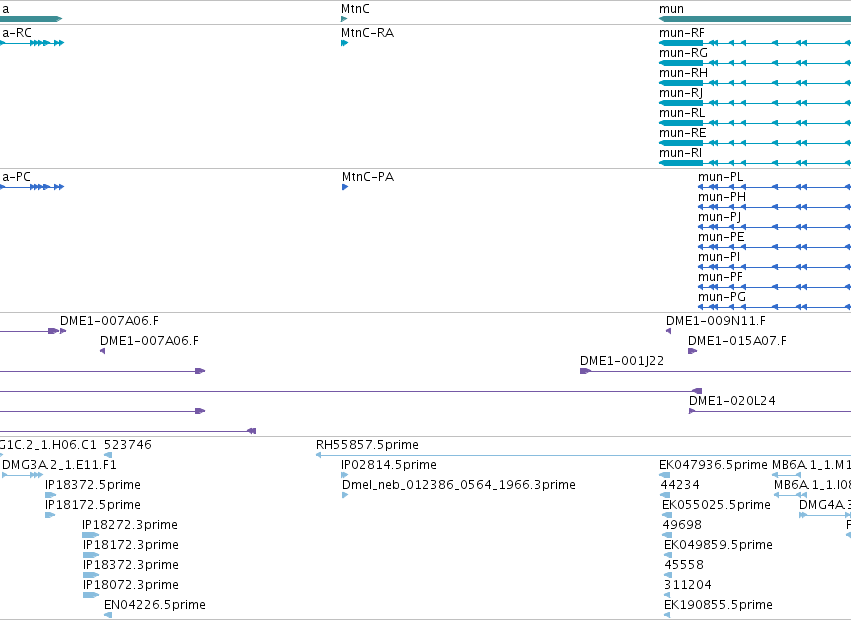Click the mun-PH protein label
This screenshot has width=851, height=620.
(722, 197)
